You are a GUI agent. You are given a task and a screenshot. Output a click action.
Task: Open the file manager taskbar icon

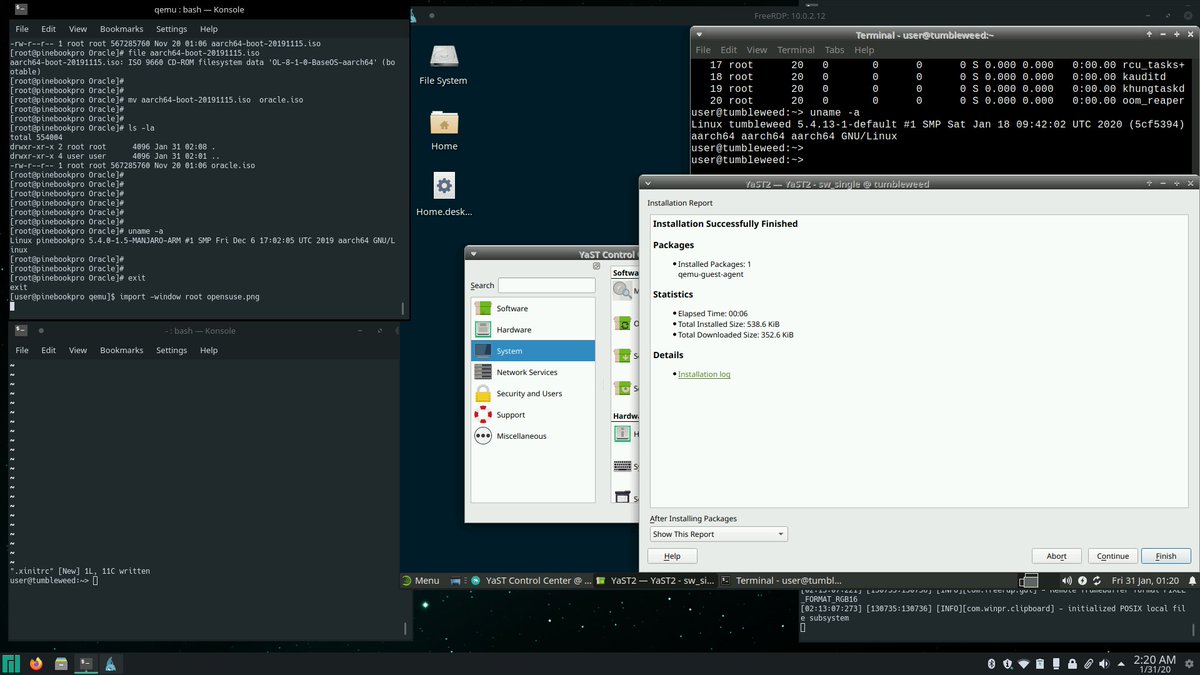pyautogui.click(x=62, y=663)
